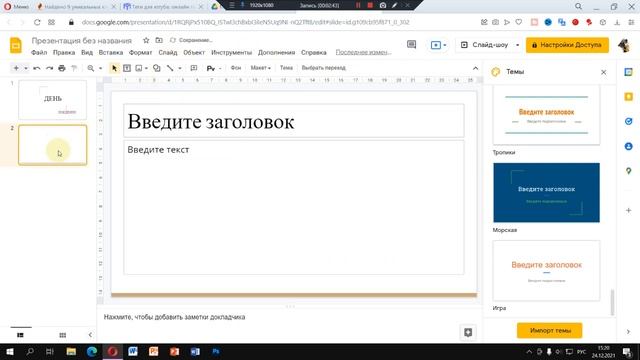Click Введите заголовок title placeholder

[294, 121]
